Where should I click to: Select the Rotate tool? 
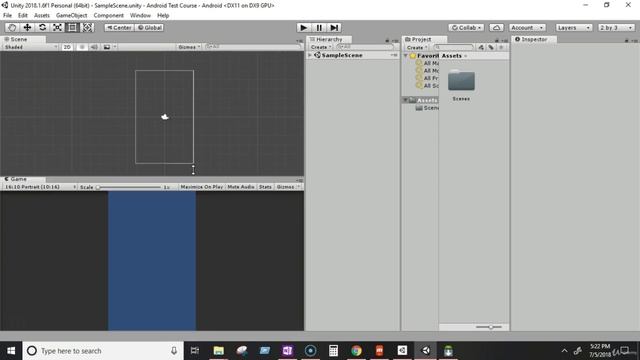pyautogui.click(x=42, y=27)
